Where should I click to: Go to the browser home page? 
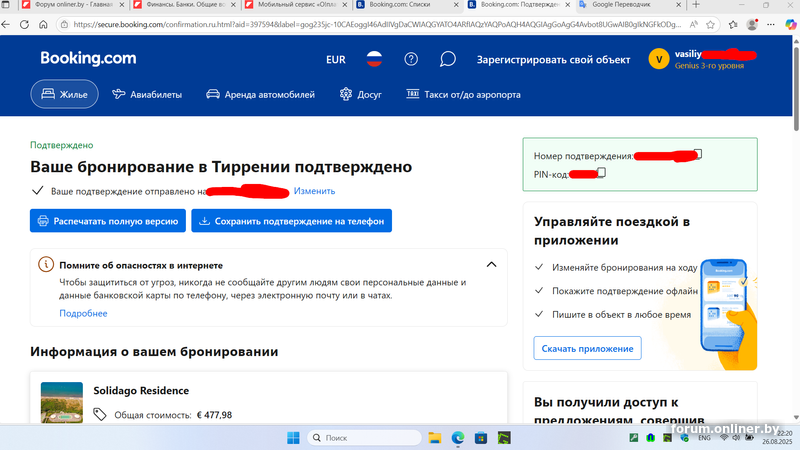point(43,24)
